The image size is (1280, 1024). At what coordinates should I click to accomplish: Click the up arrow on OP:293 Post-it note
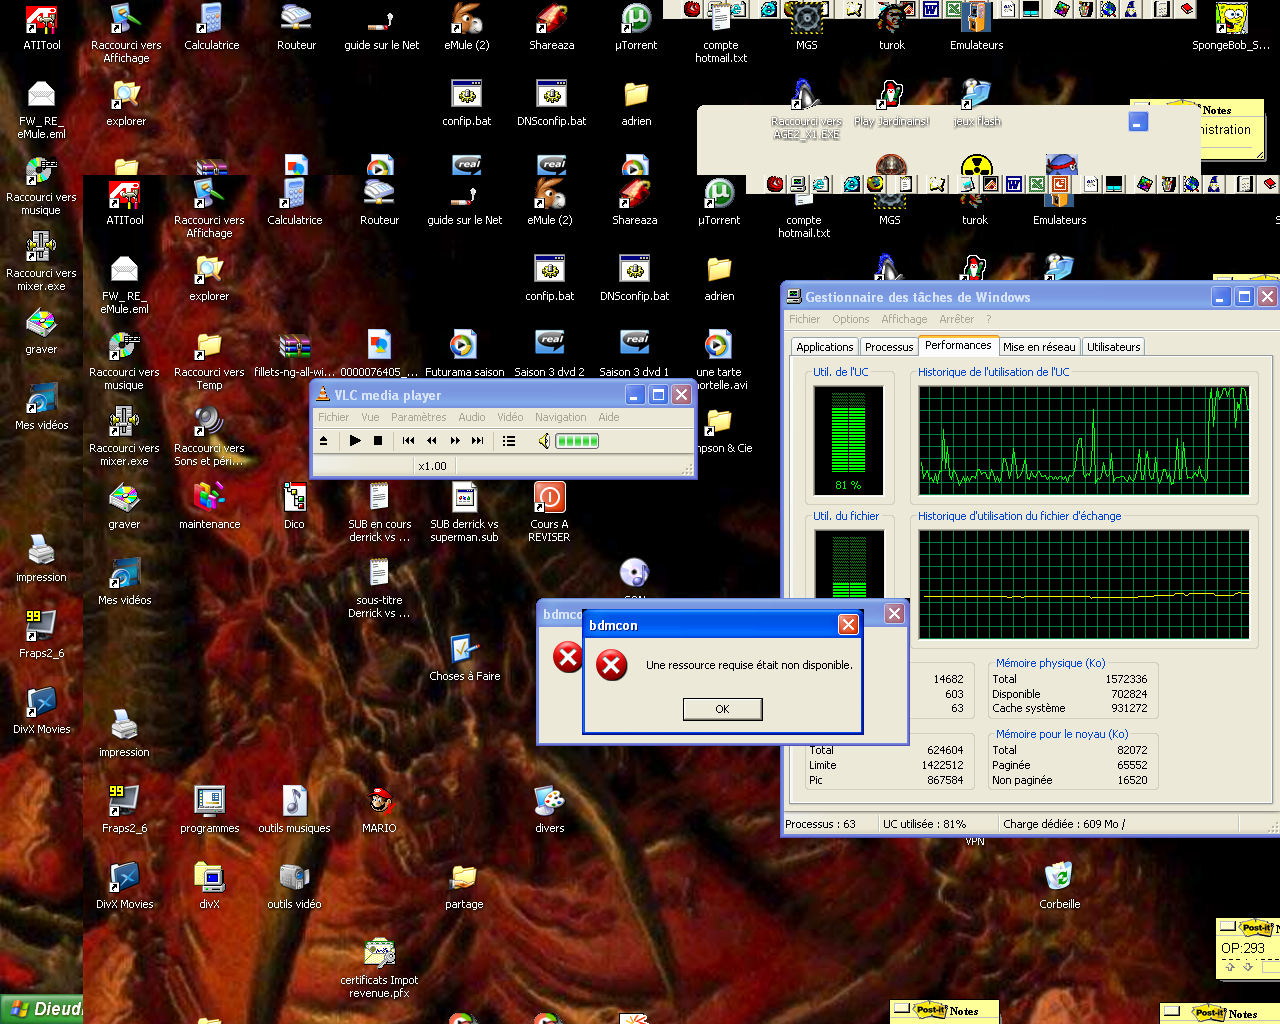point(1230,966)
